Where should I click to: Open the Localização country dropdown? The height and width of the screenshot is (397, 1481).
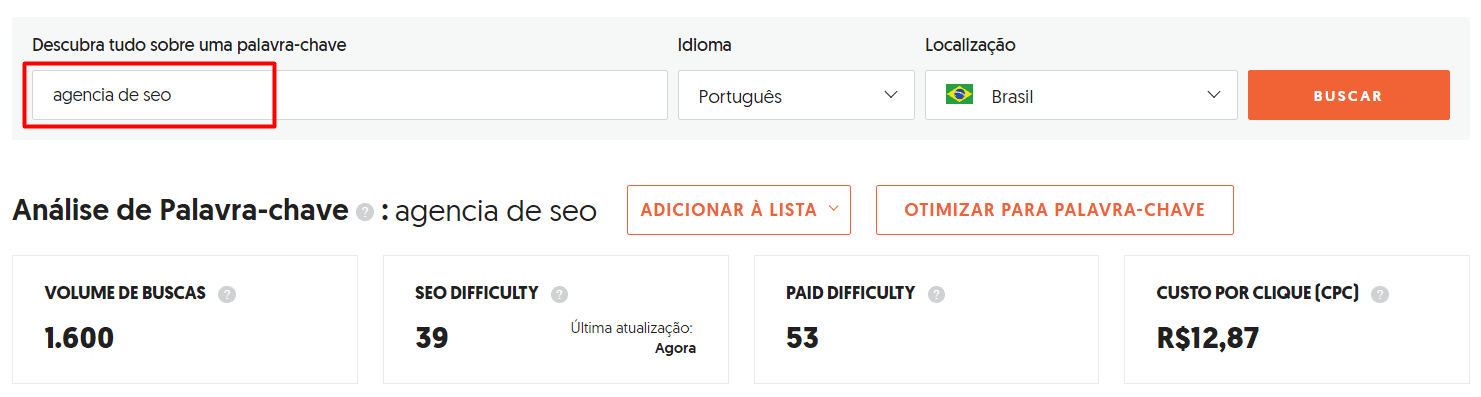pyautogui.click(x=1081, y=95)
